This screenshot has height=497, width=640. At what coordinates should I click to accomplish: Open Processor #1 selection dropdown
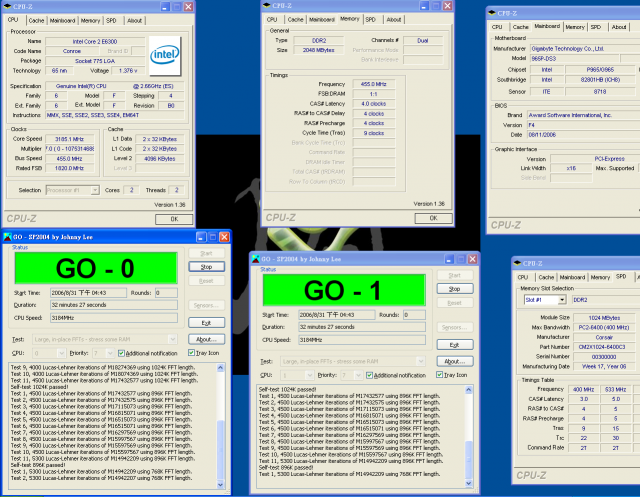tap(95, 190)
